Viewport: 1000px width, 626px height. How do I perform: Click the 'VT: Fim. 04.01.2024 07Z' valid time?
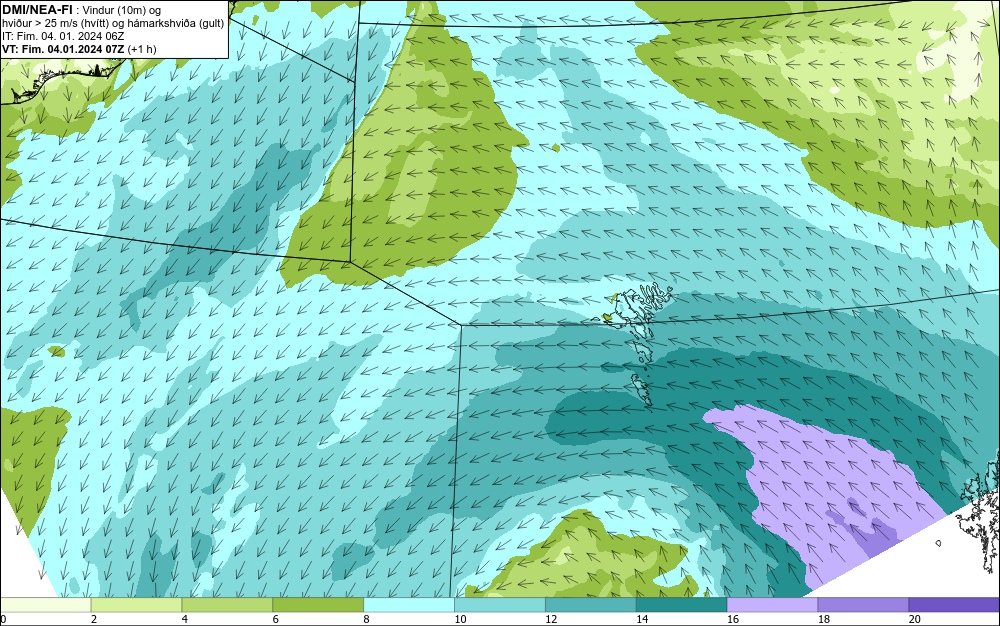63,49
